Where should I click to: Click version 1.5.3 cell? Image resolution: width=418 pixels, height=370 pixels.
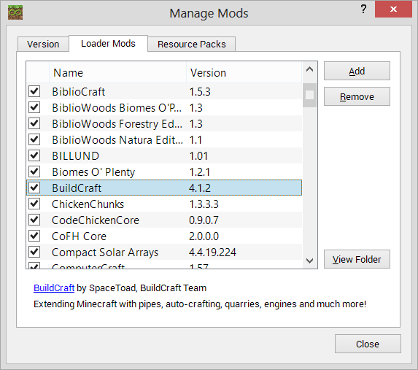pyautogui.click(x=200, y=92)
